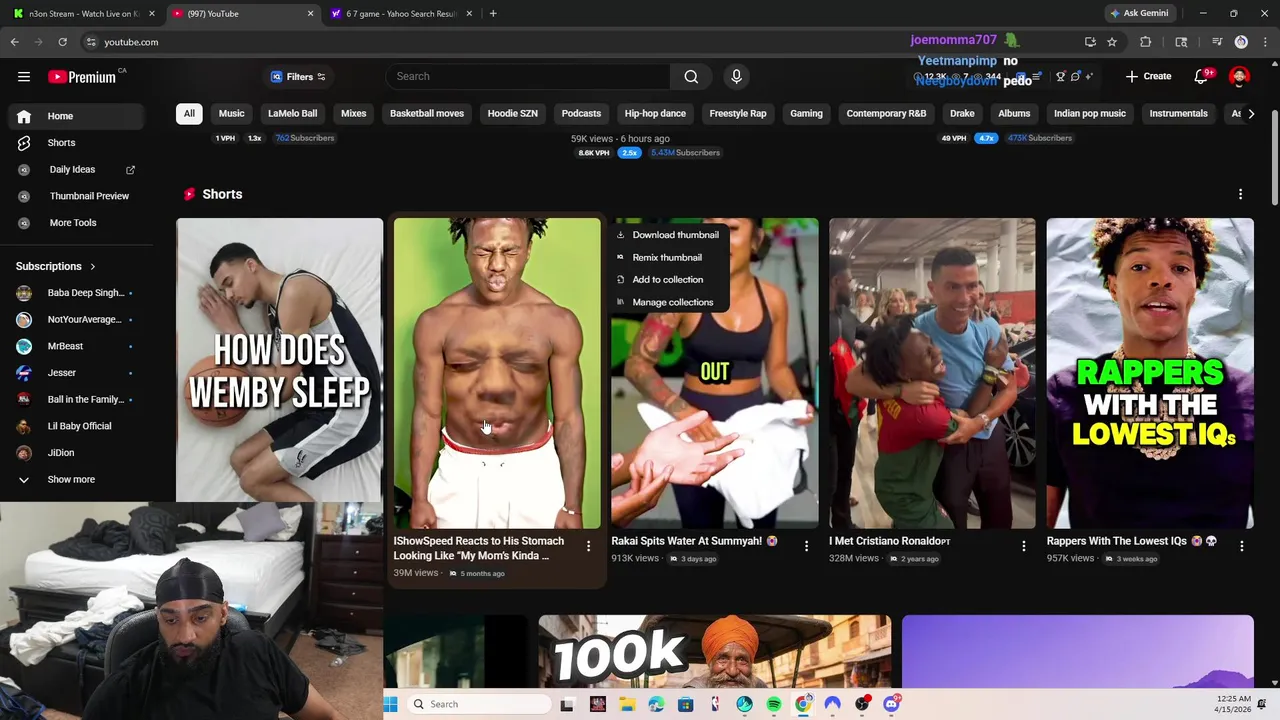
Task: Open MrBeast subscription
Action: [78, 346]
